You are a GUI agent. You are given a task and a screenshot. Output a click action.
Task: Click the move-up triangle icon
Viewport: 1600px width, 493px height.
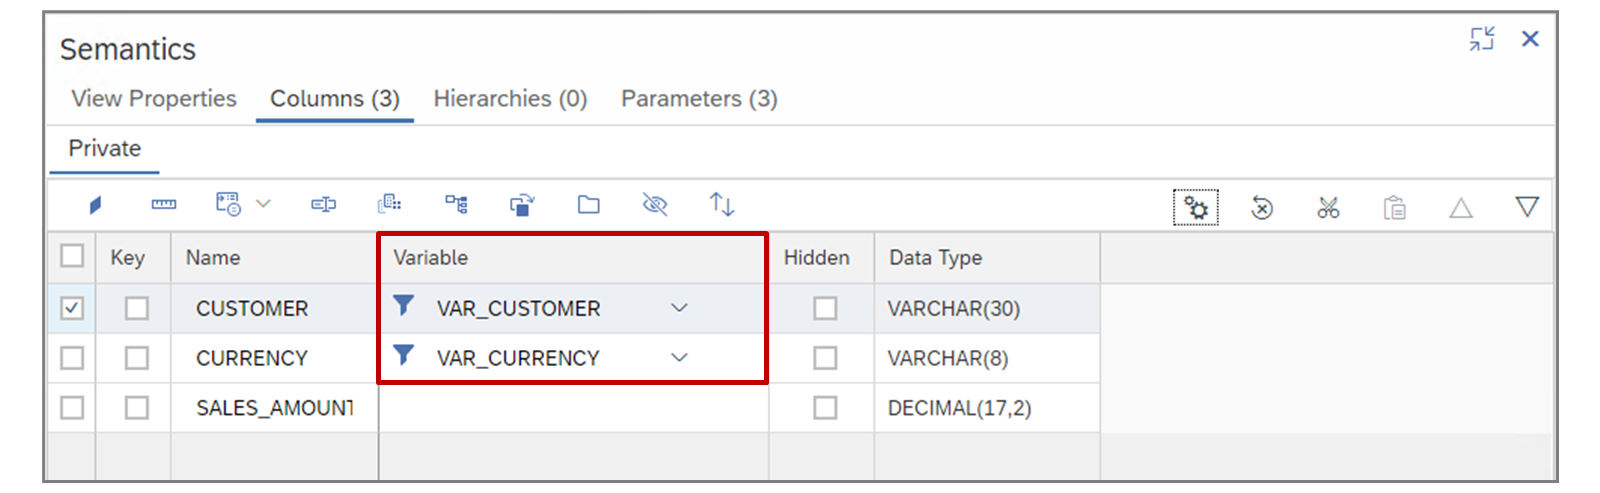pyautogui.click(x=1460, y=208)
